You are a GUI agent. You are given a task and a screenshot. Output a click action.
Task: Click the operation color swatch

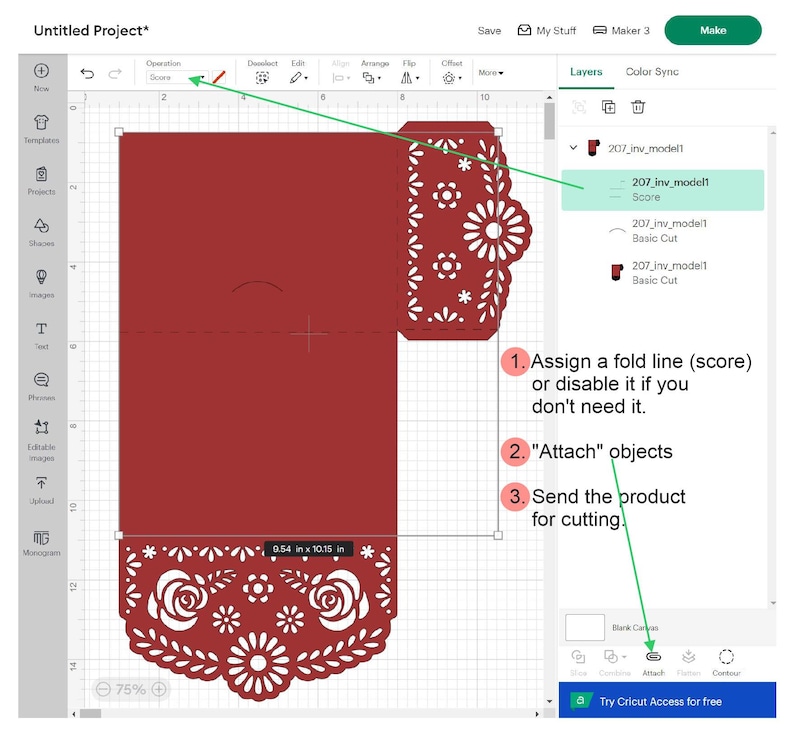[x=219, y=77]
